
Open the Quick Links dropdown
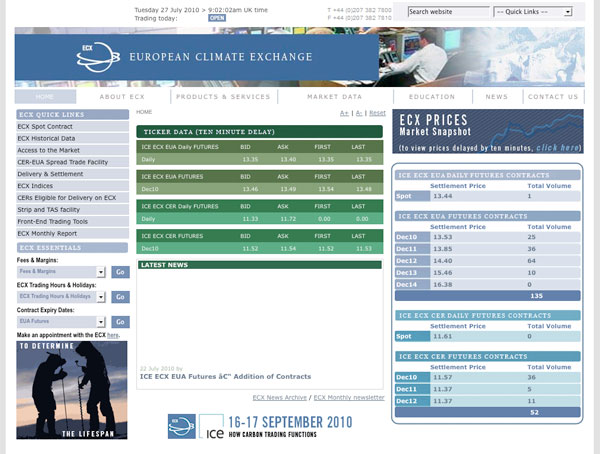click(x=533, y=12)
